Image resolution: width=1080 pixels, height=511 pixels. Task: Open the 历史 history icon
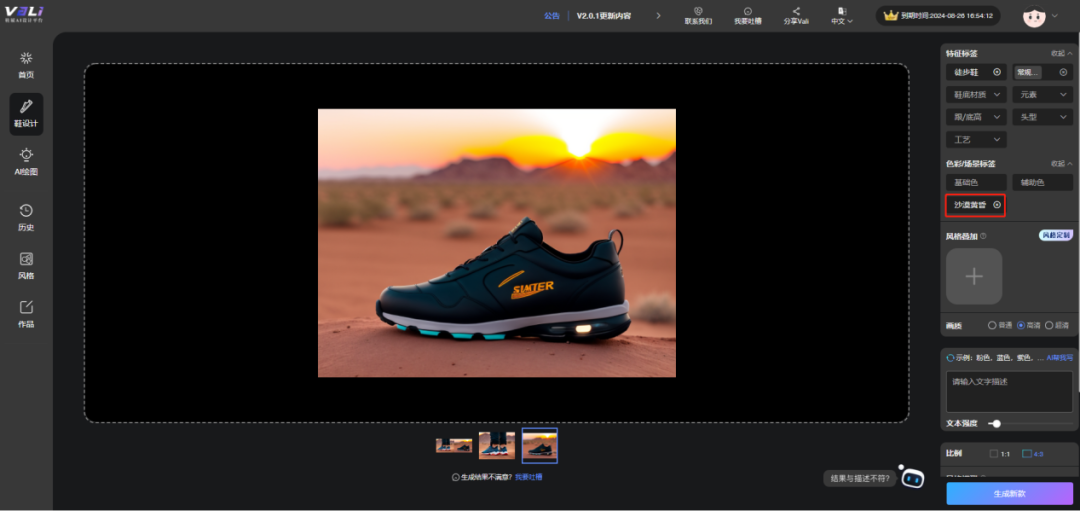(x=26, y=216)
